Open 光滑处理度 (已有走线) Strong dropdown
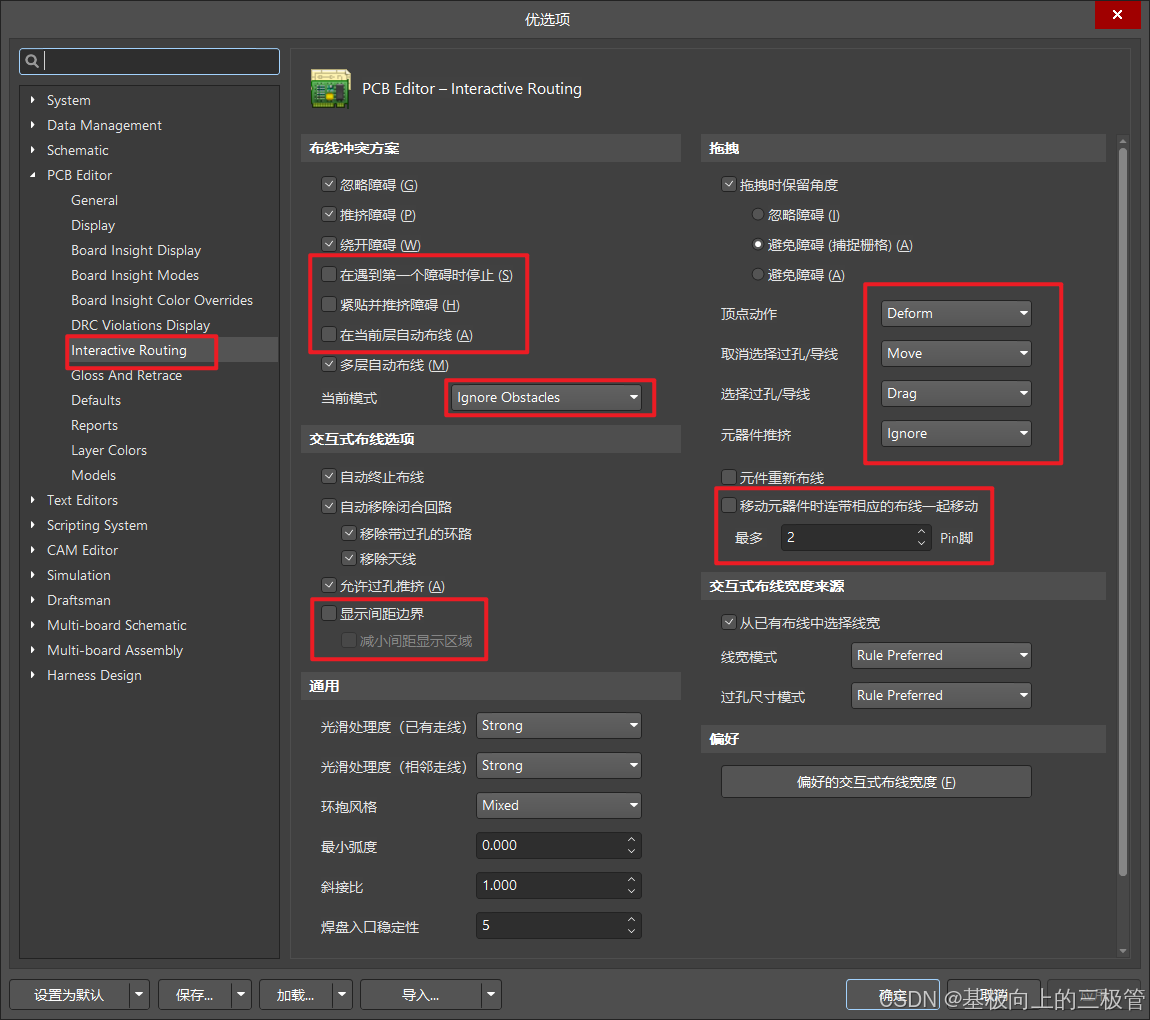 559,725
